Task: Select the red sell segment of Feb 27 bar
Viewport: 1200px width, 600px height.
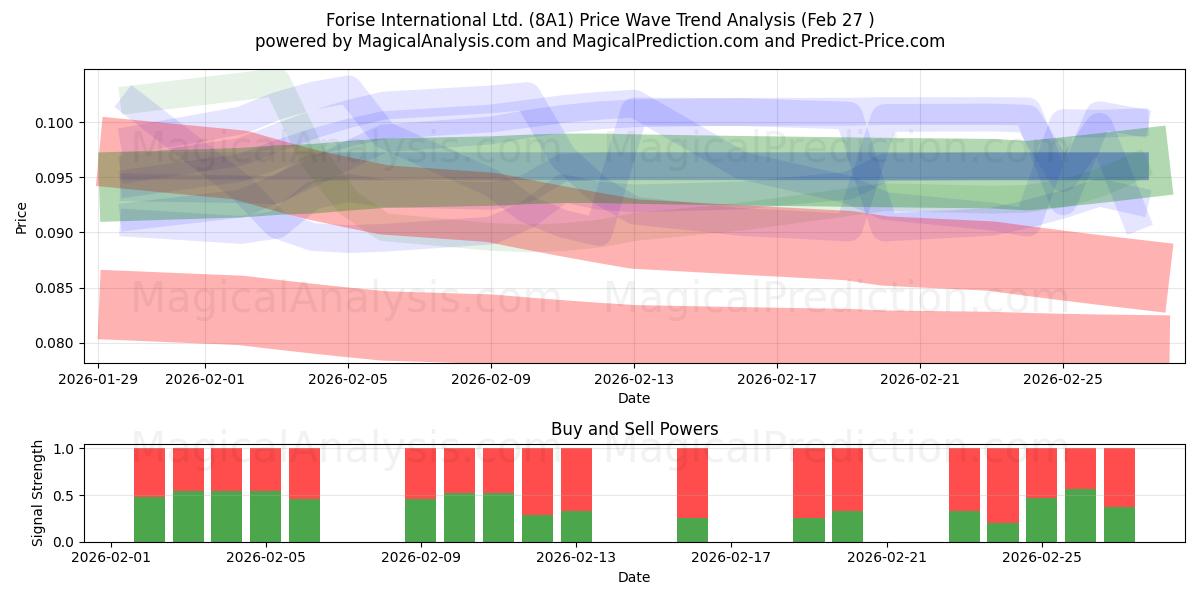Action: [x=1120, y=478]
